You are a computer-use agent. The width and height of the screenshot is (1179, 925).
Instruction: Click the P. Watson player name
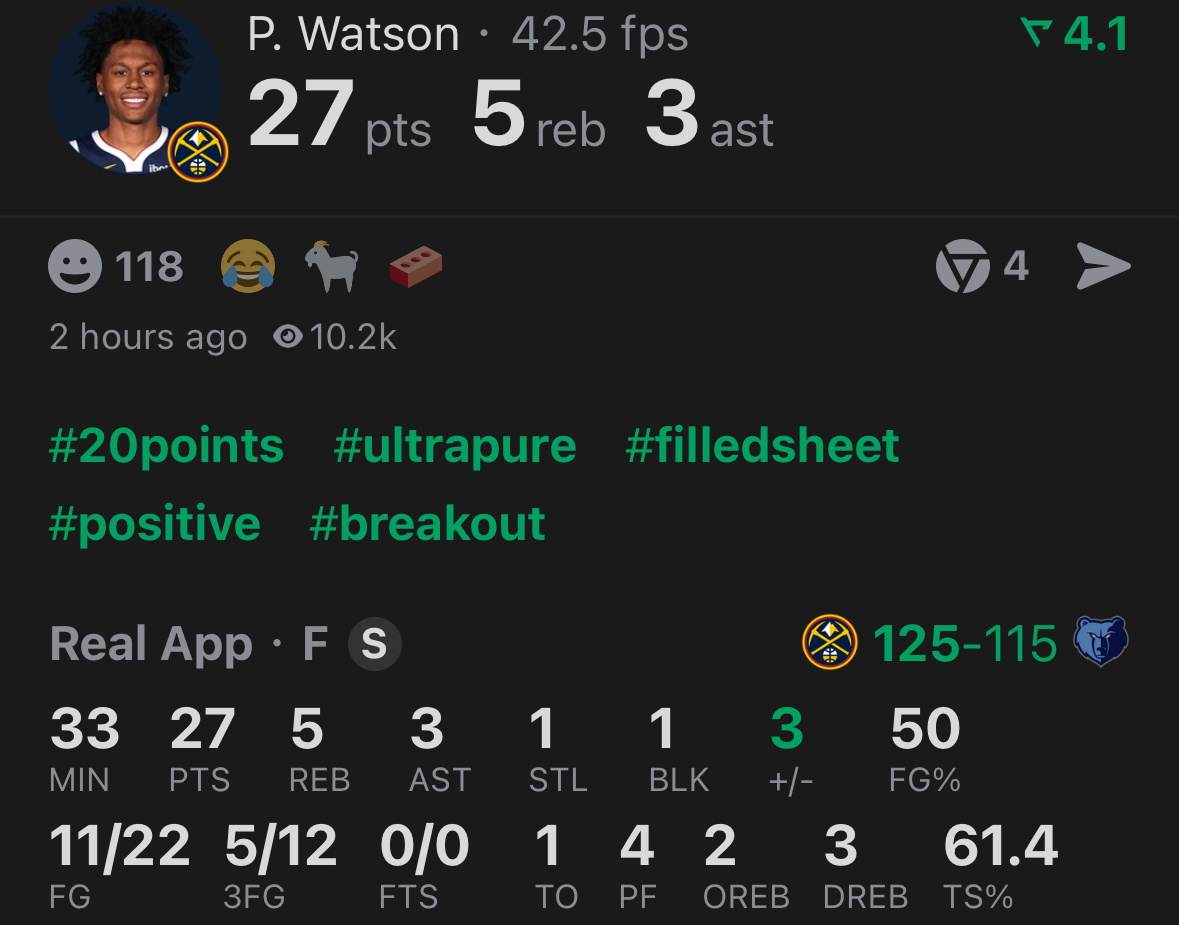353,35
